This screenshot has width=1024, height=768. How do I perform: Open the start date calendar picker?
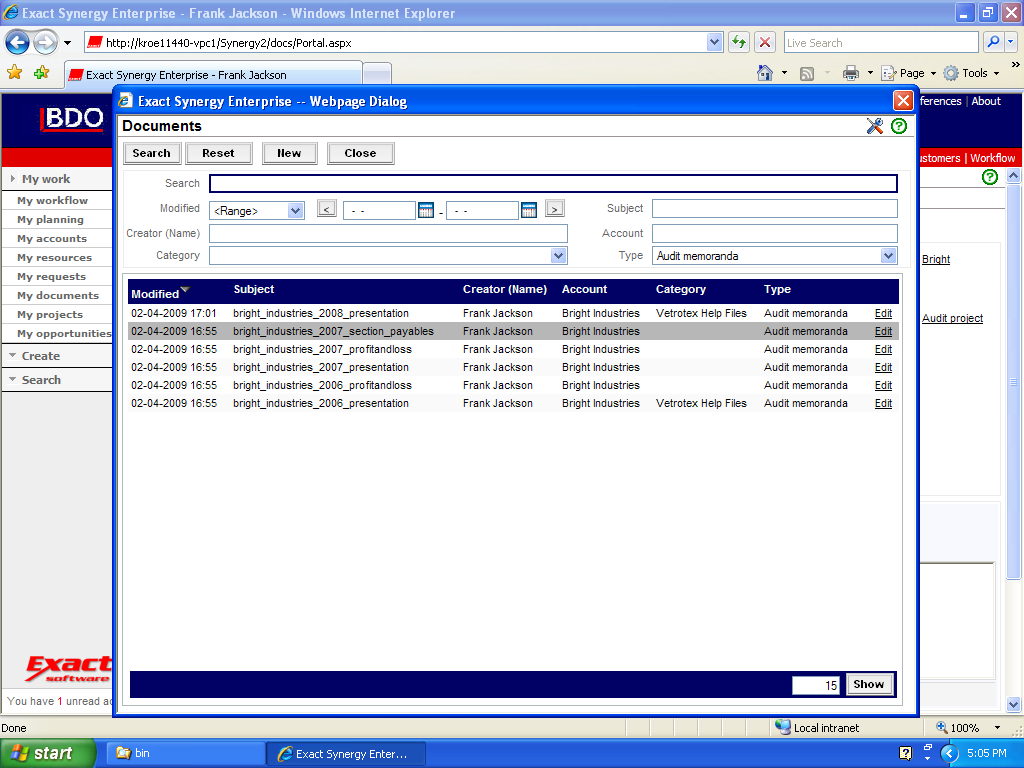[x=426, y=210]
